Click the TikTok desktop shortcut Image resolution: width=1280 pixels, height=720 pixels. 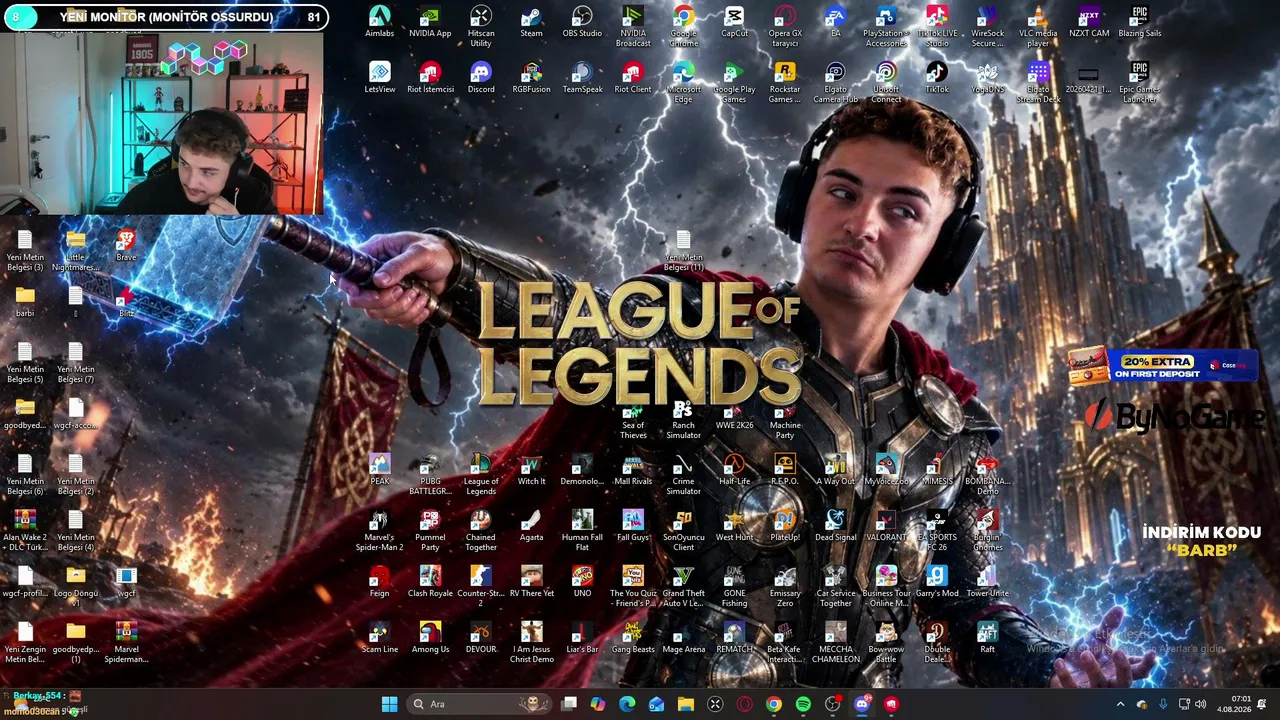pyautogui.click(x=937, y=78)
